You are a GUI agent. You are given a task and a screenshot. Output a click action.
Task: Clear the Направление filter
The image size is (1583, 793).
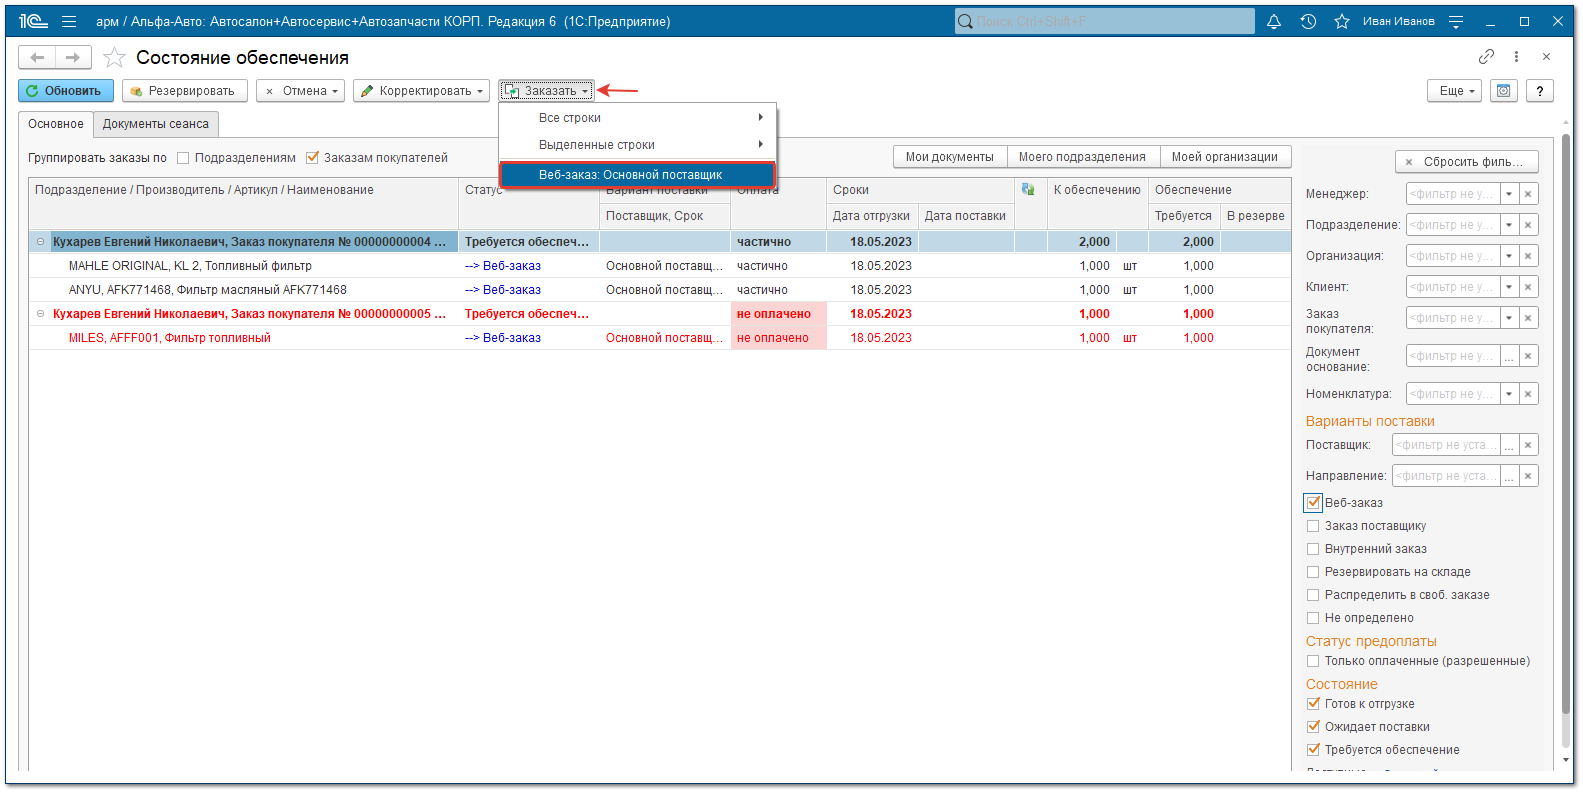click(x=1528, y=476)
